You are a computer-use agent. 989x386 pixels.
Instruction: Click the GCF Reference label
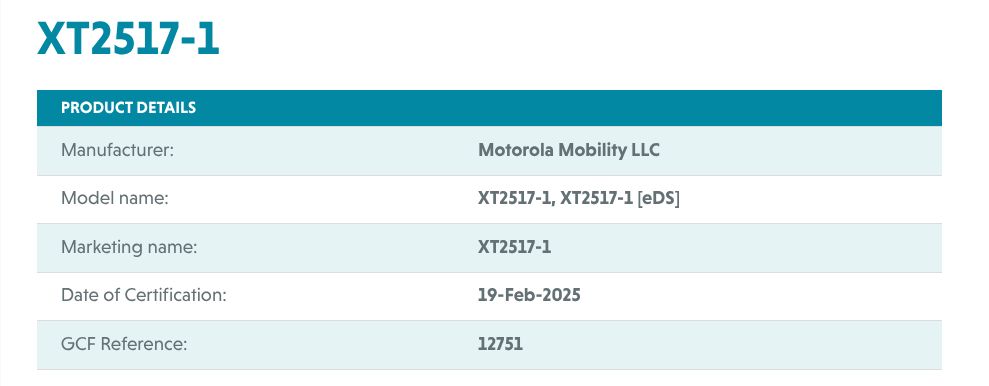[124, 344]
